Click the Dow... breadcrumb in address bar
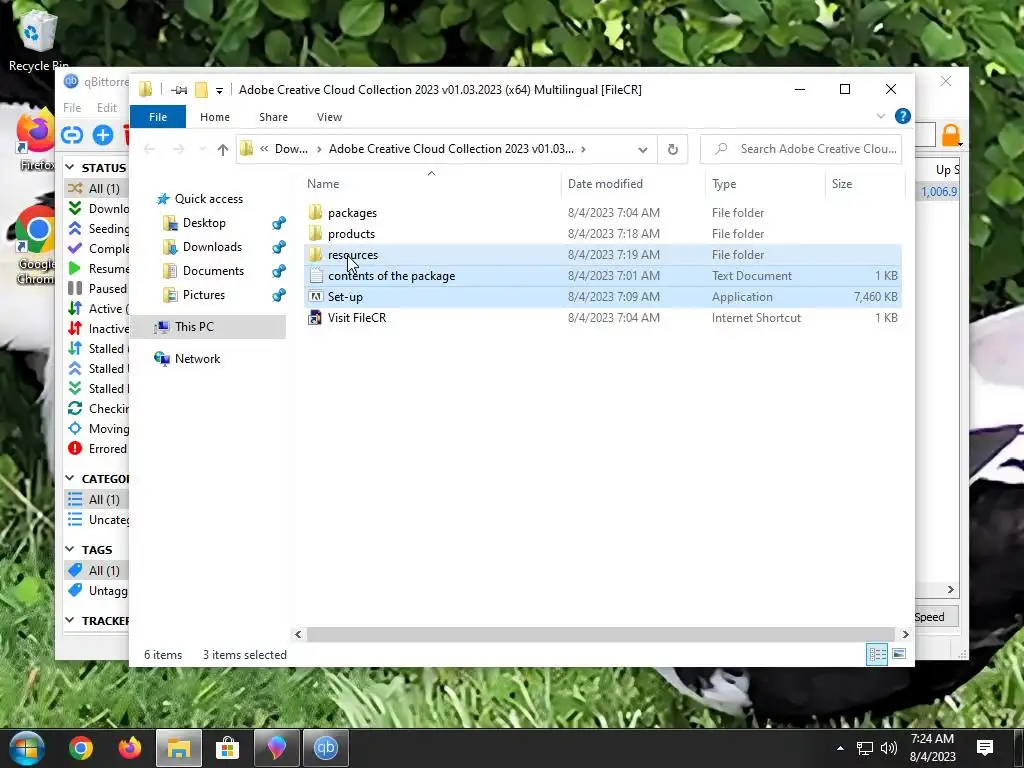The width and height of the screenshot is (1024, 768). click(x=291, y=149)
